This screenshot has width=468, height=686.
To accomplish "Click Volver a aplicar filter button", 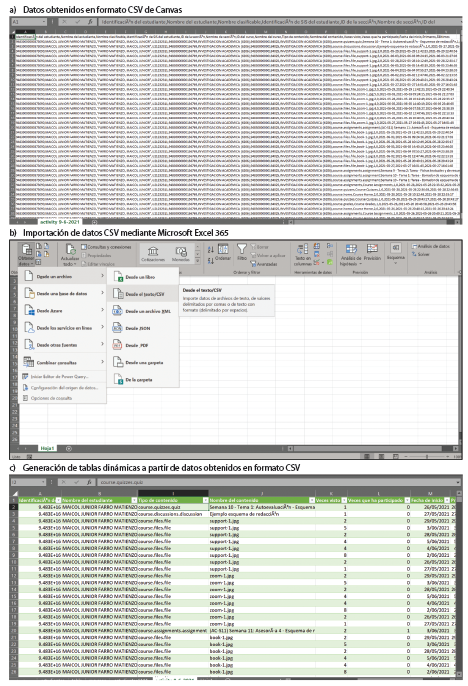I will [x=268, y=256].
